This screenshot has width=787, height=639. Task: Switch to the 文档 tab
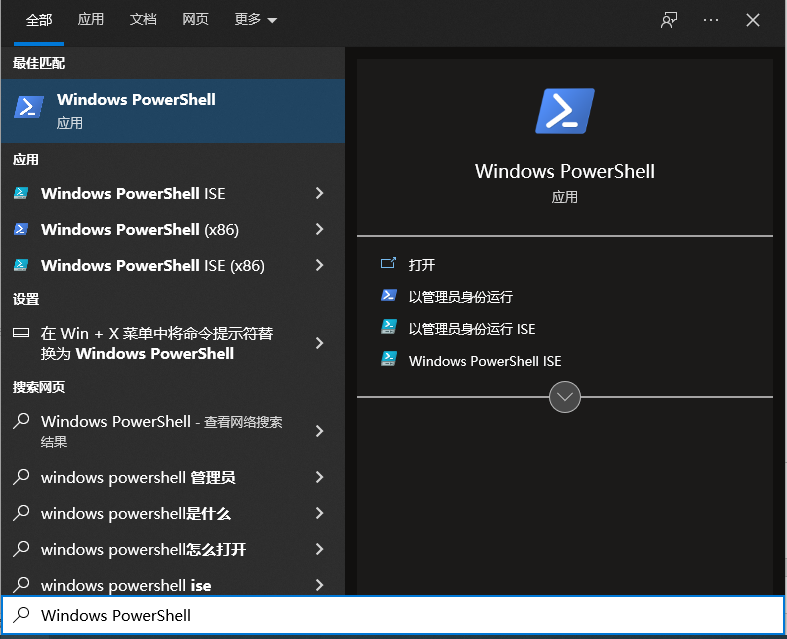tap(143, 20)
